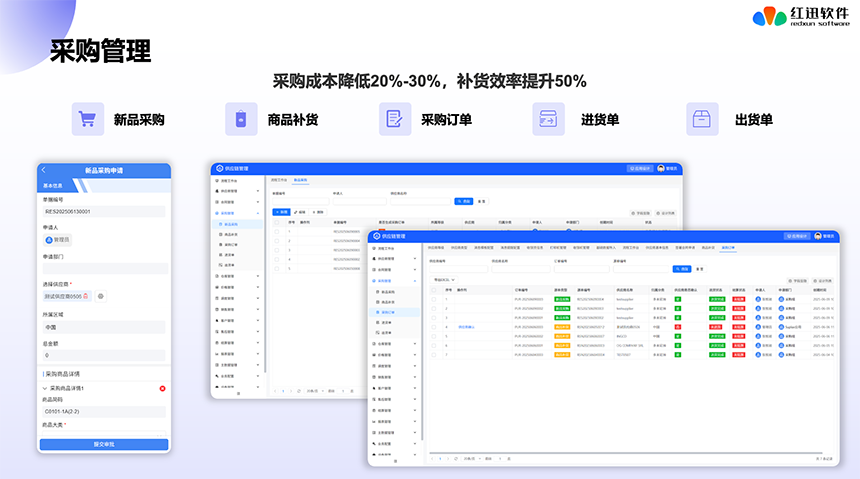860x479 pixels.
Task: Collapse the 采购商品详情1 section
Action: coord(44,387)
